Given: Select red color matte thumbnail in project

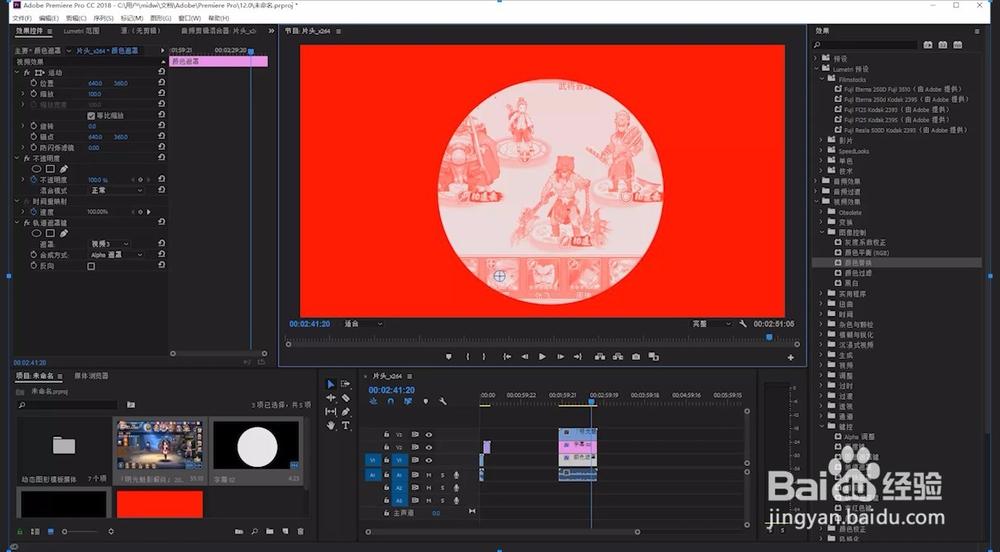Looking at the screenshot, I should [159, 504].
